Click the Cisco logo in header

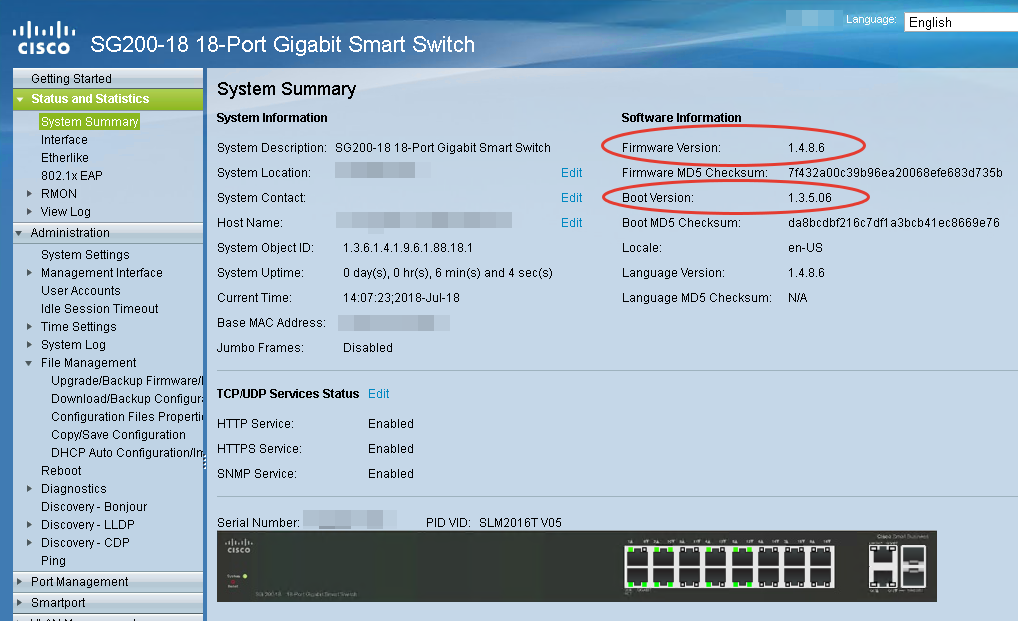tap(43, 38)
